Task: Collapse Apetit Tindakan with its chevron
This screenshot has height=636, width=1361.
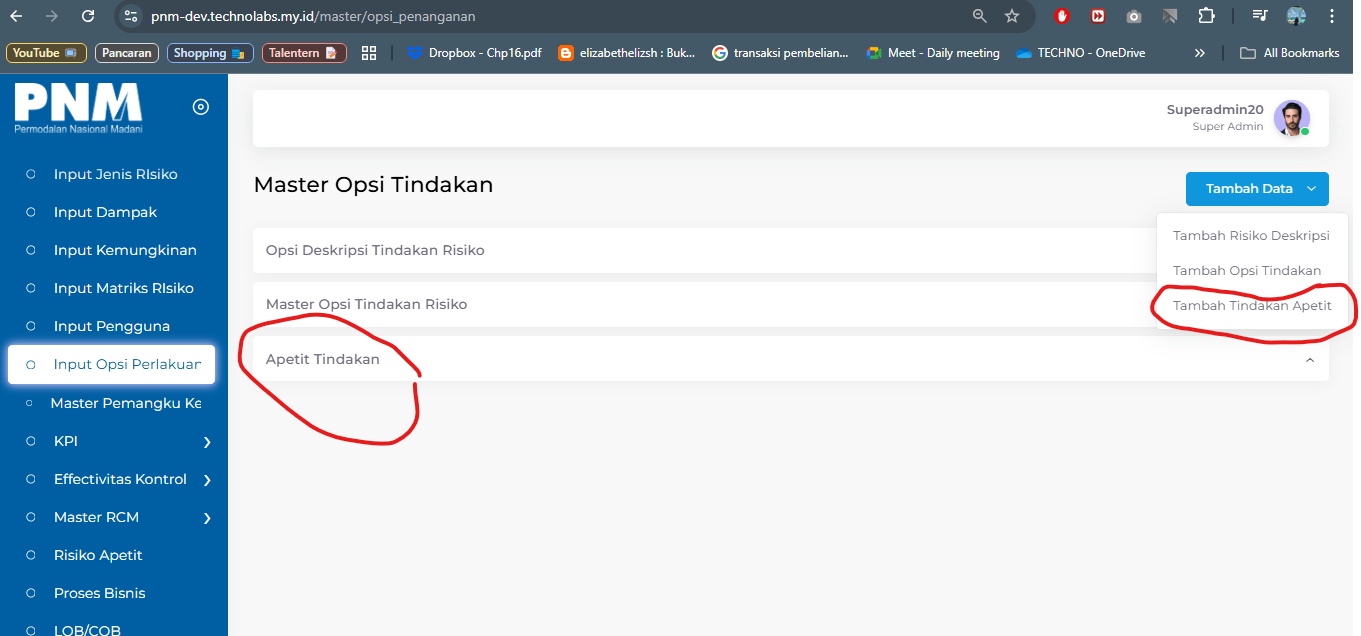Action: click(x=1310, y=360)
